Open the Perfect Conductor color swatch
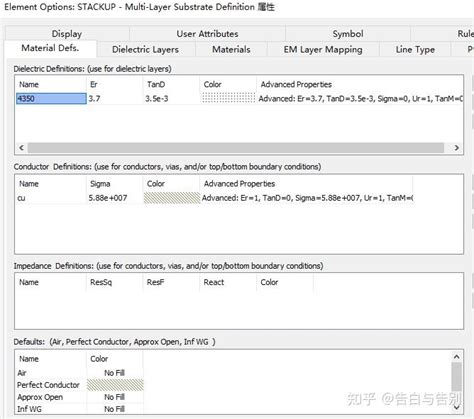The height and width of the screenshot is (419, 474). (x=115, y=385)
